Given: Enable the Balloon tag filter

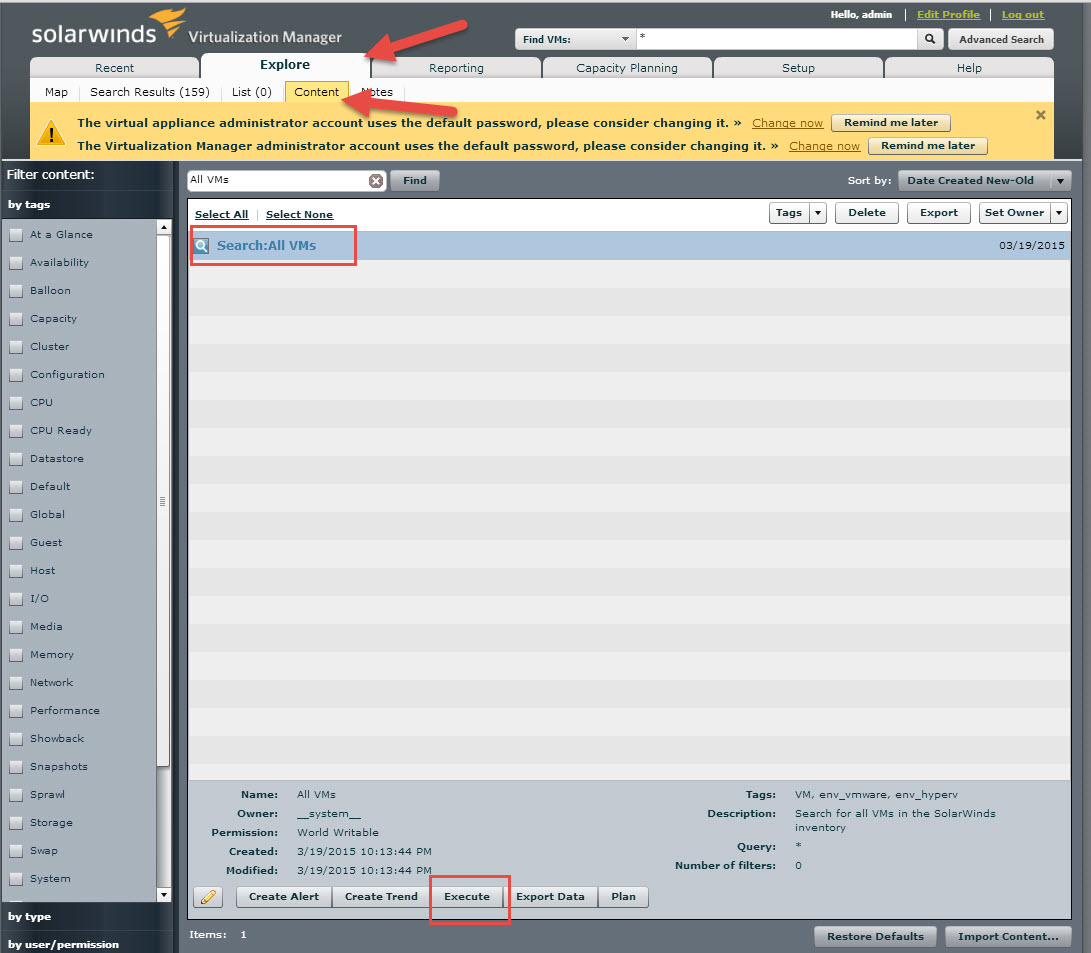Looking at the screenshot, I should point(15,291).
